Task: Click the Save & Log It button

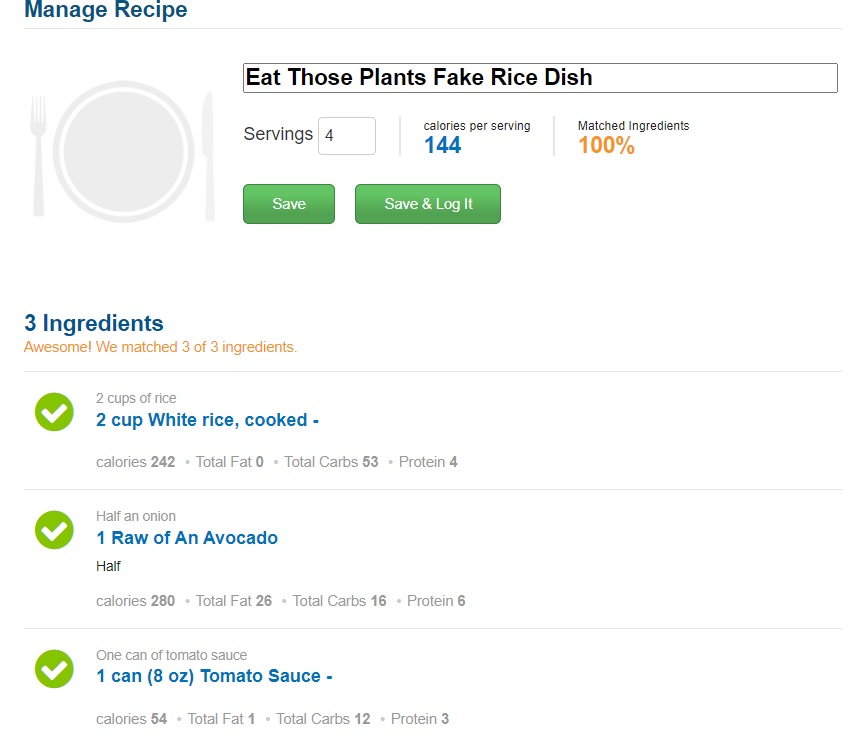Action: click(428, 204)
